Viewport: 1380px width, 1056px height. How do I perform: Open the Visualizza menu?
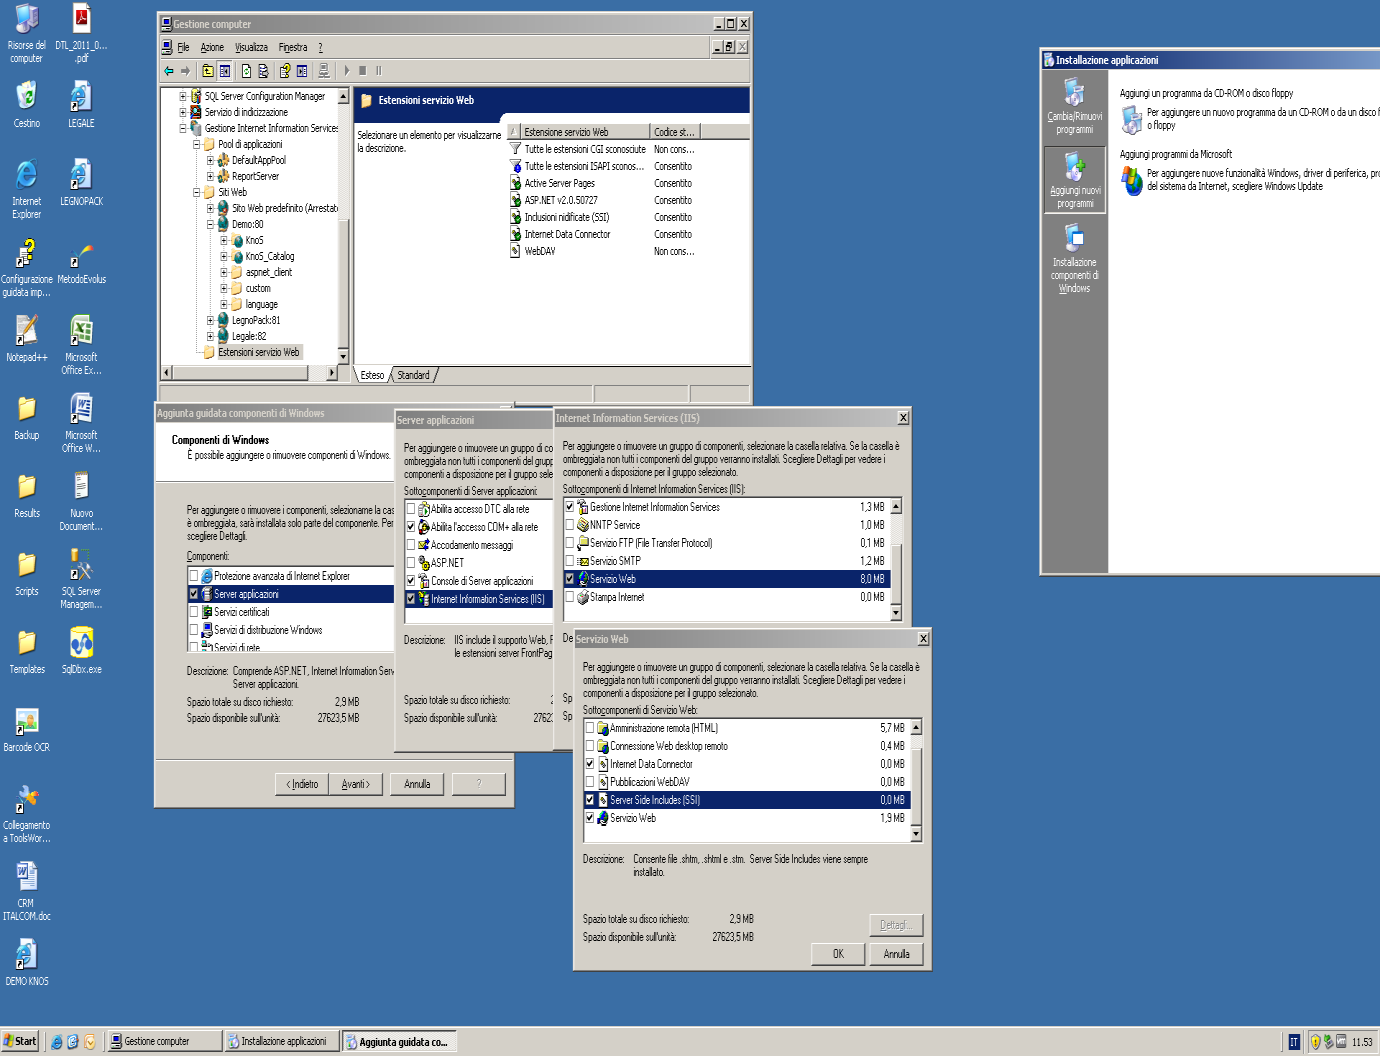click(251, 47)
